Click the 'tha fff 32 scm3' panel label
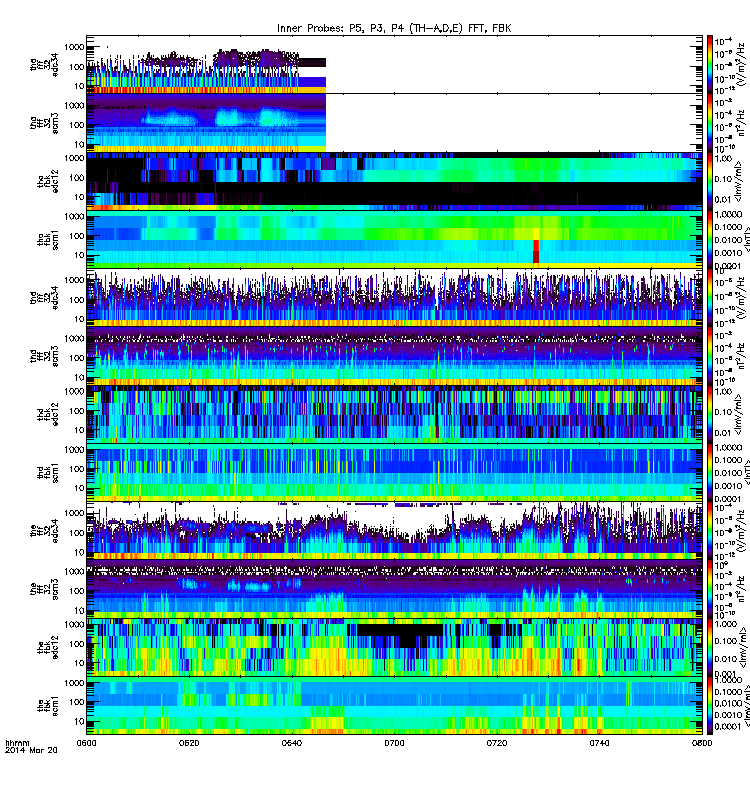The image size is (750, 800). (44, 123)
